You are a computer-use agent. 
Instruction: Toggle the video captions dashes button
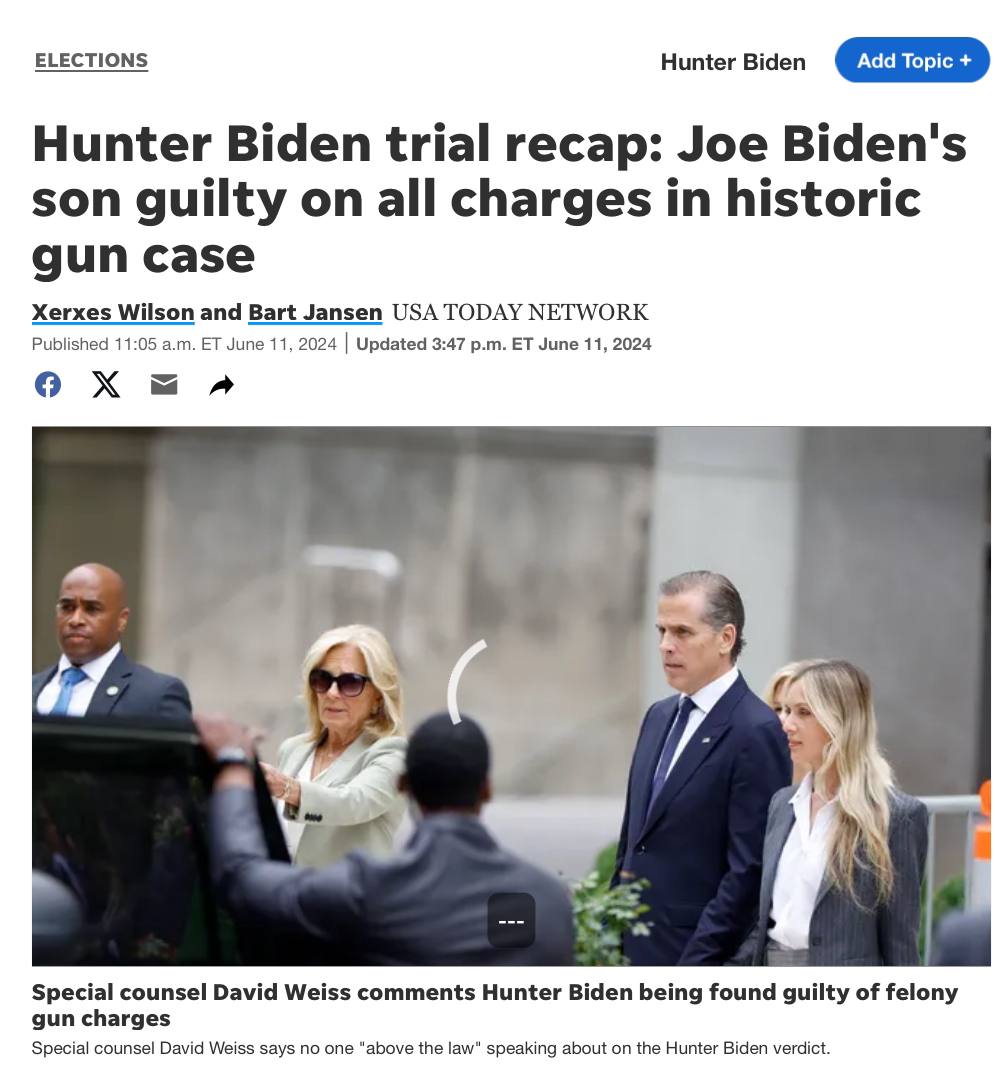[x=511, y=921]
